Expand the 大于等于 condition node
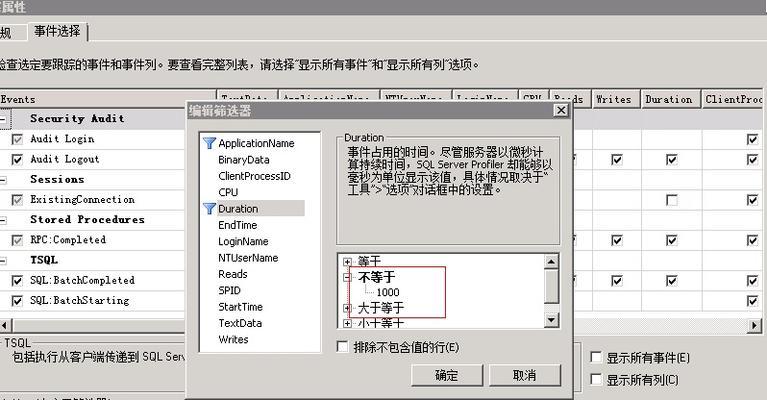Screen dimensions: 767x400 pos(347,308)
